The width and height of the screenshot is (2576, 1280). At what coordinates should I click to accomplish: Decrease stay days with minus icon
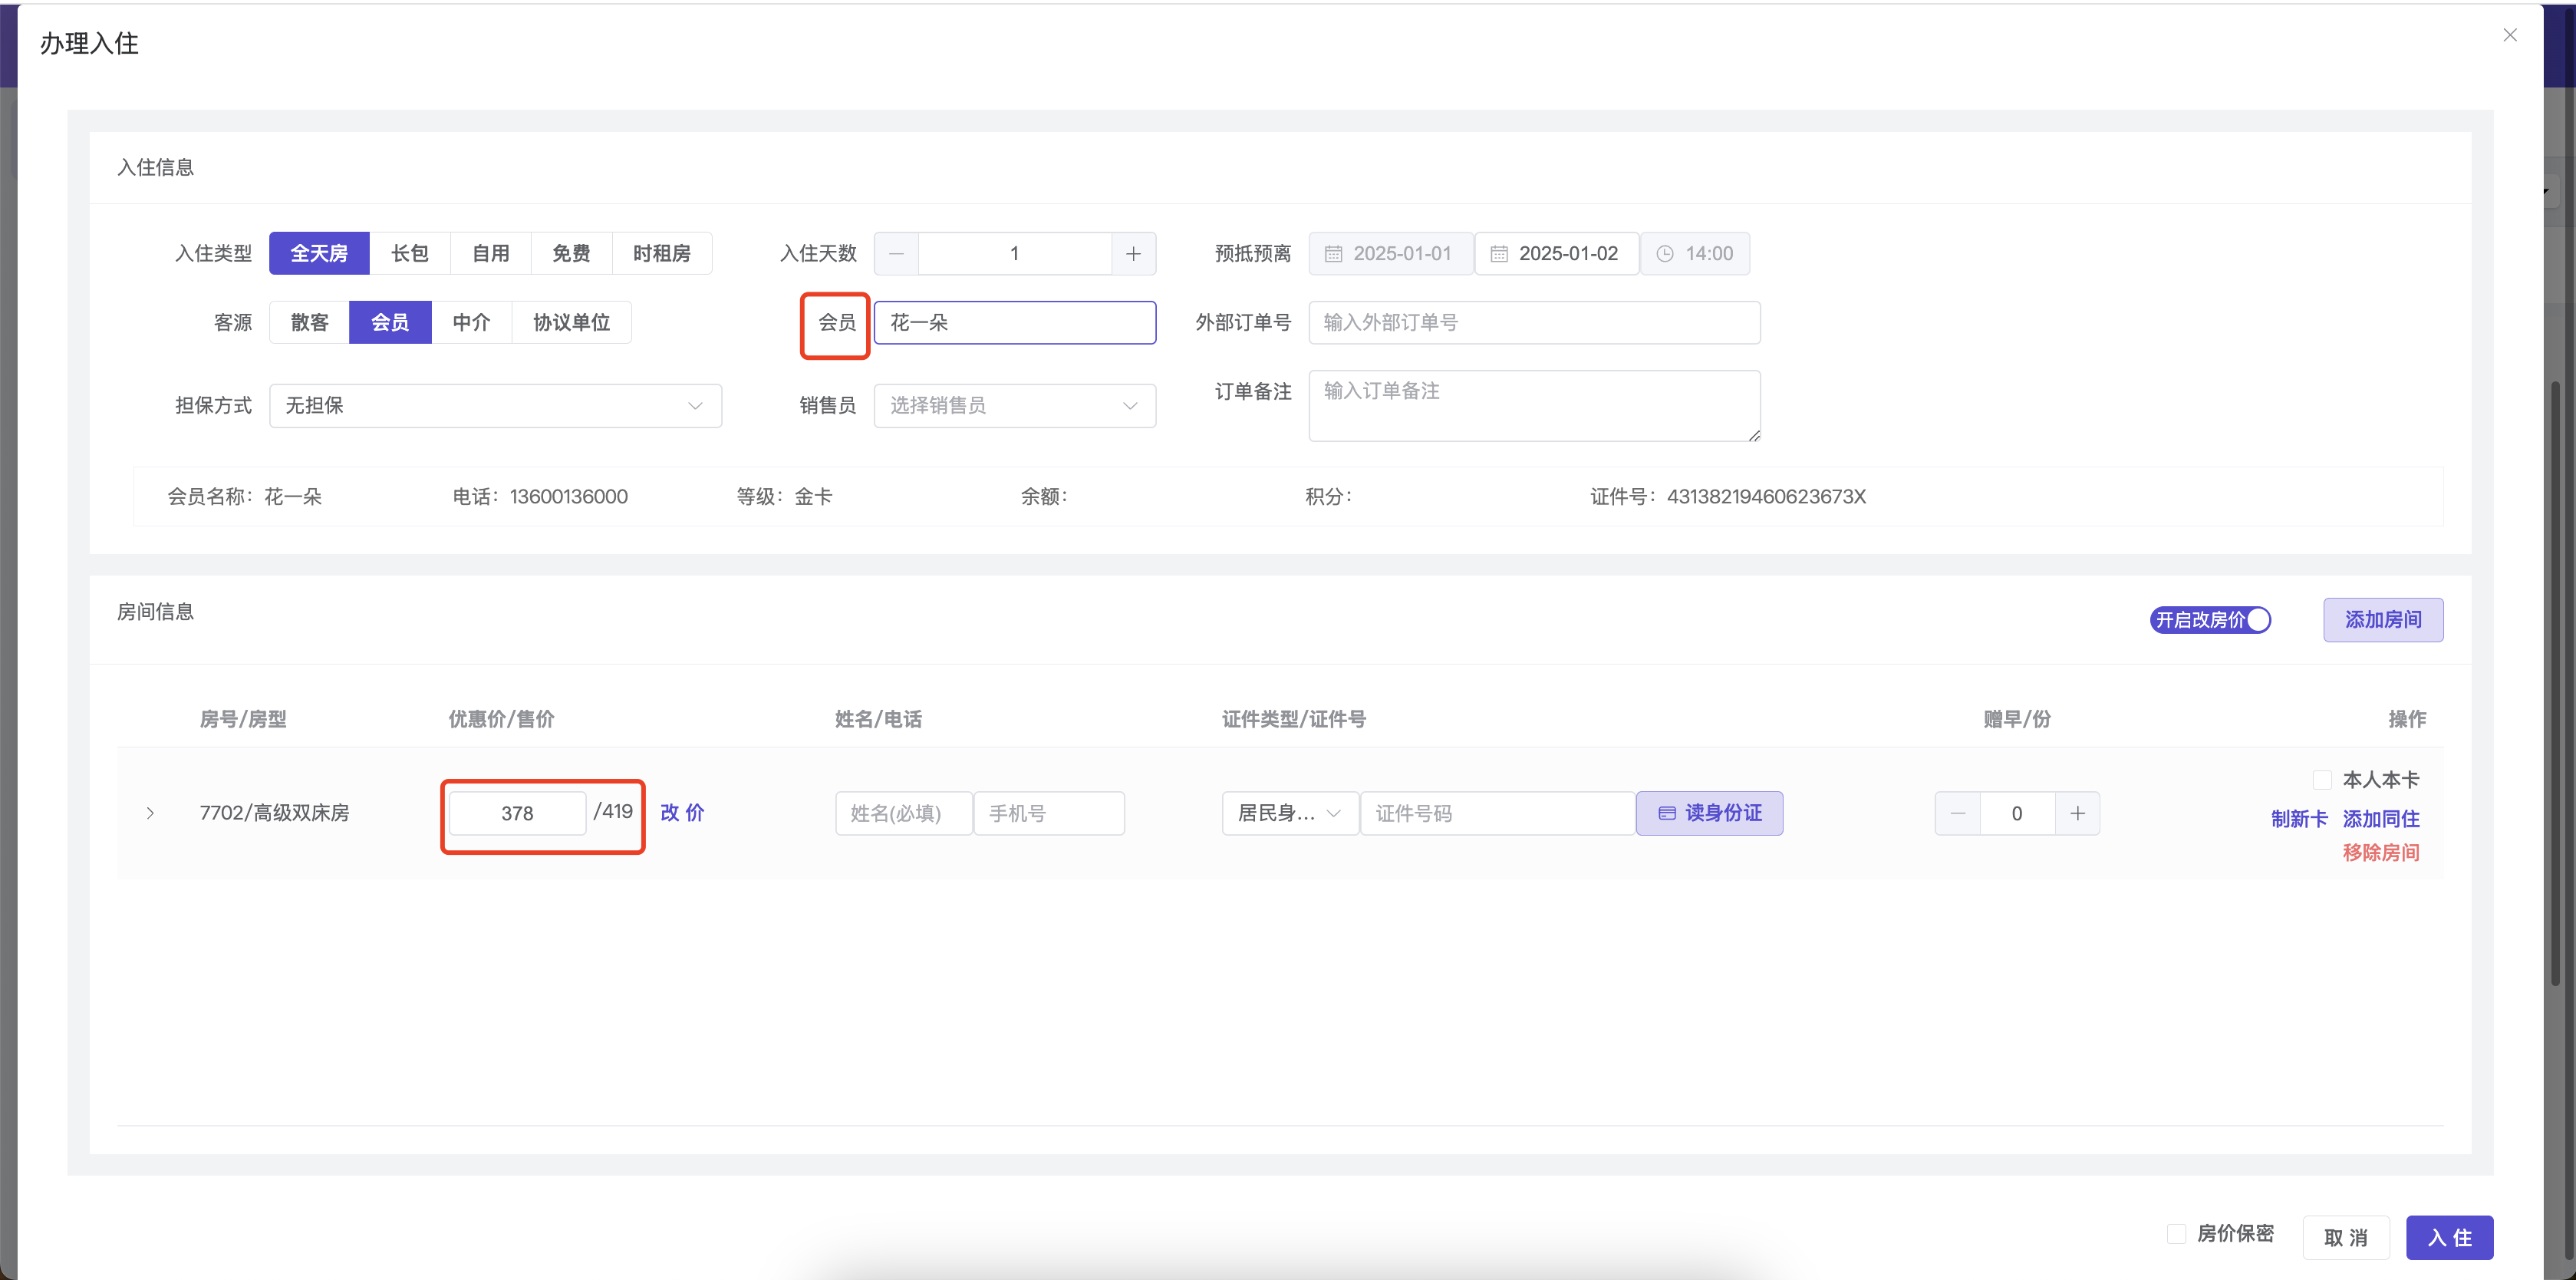pos(896,254)
